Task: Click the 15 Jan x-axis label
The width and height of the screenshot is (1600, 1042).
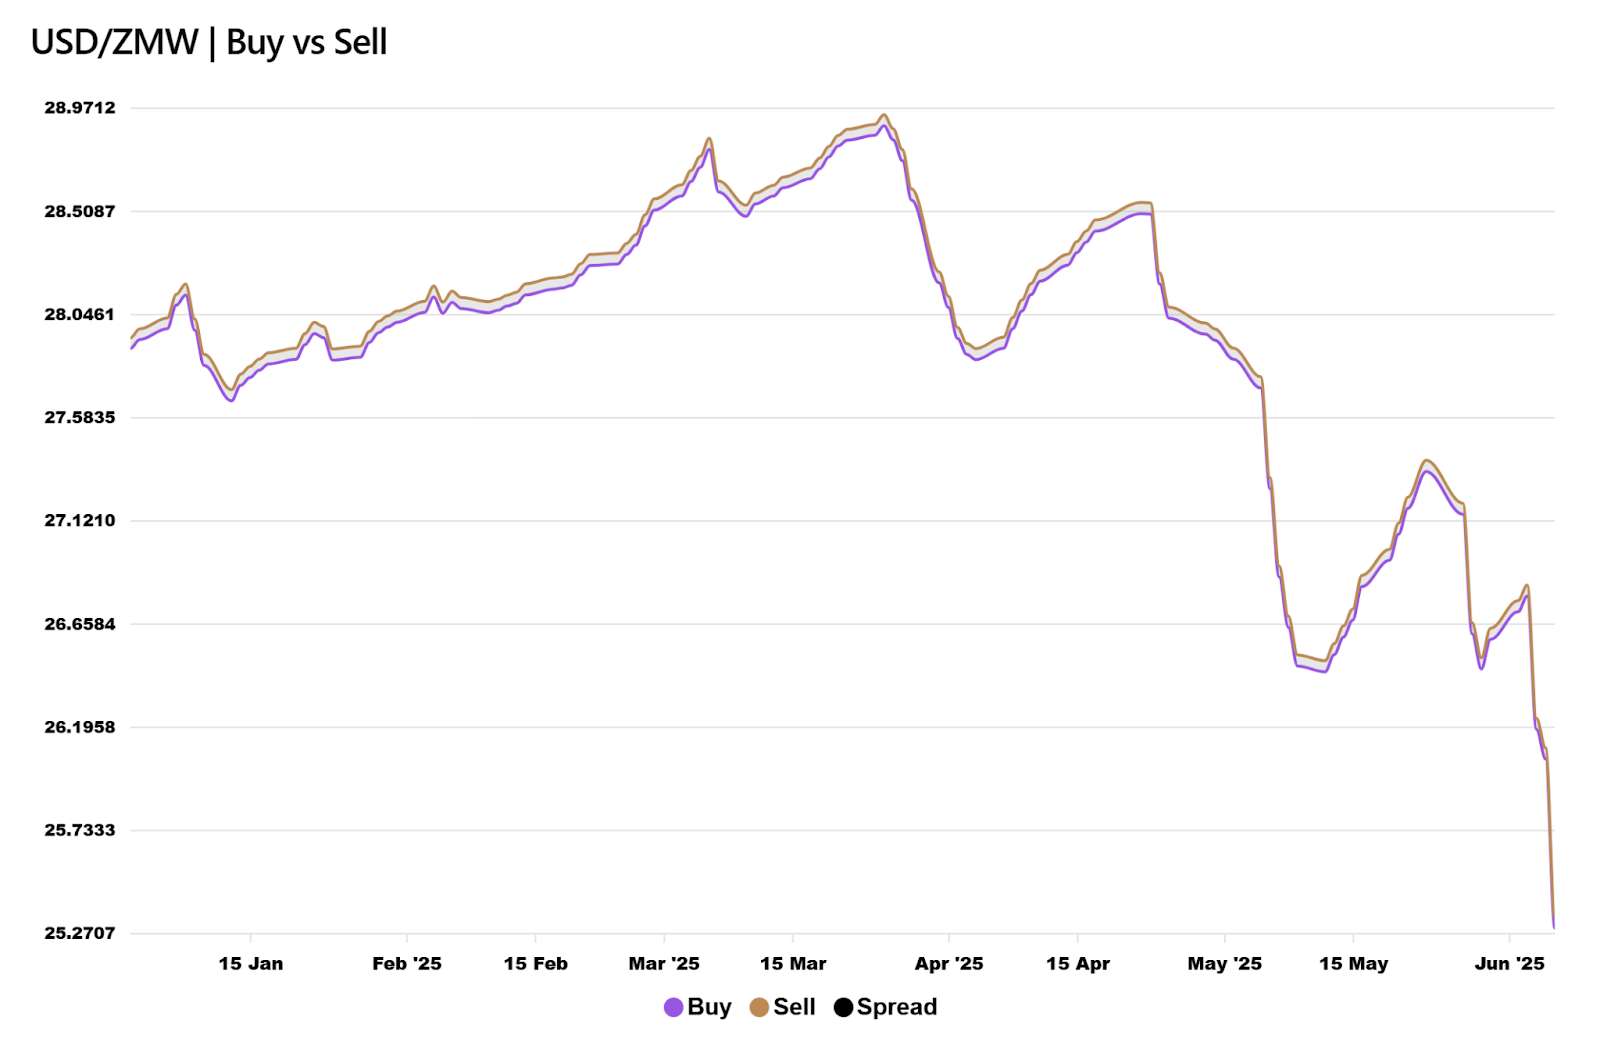Action: coord(250,964)
